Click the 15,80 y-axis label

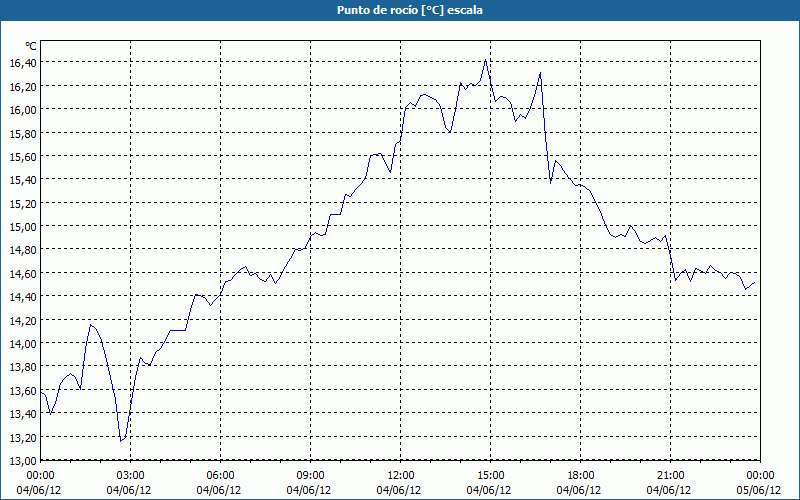pyautogui.click(x=23, y=133)
